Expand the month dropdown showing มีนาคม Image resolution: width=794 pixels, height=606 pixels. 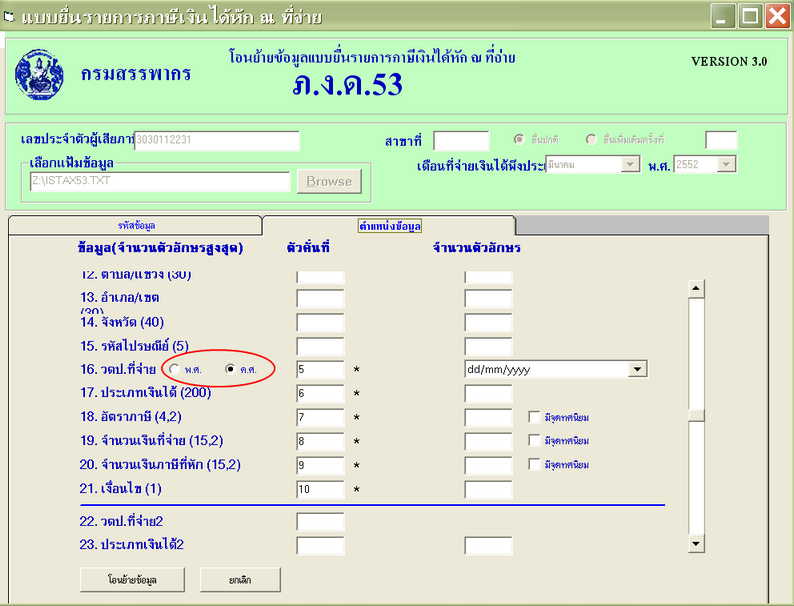[x=630, y=164]
